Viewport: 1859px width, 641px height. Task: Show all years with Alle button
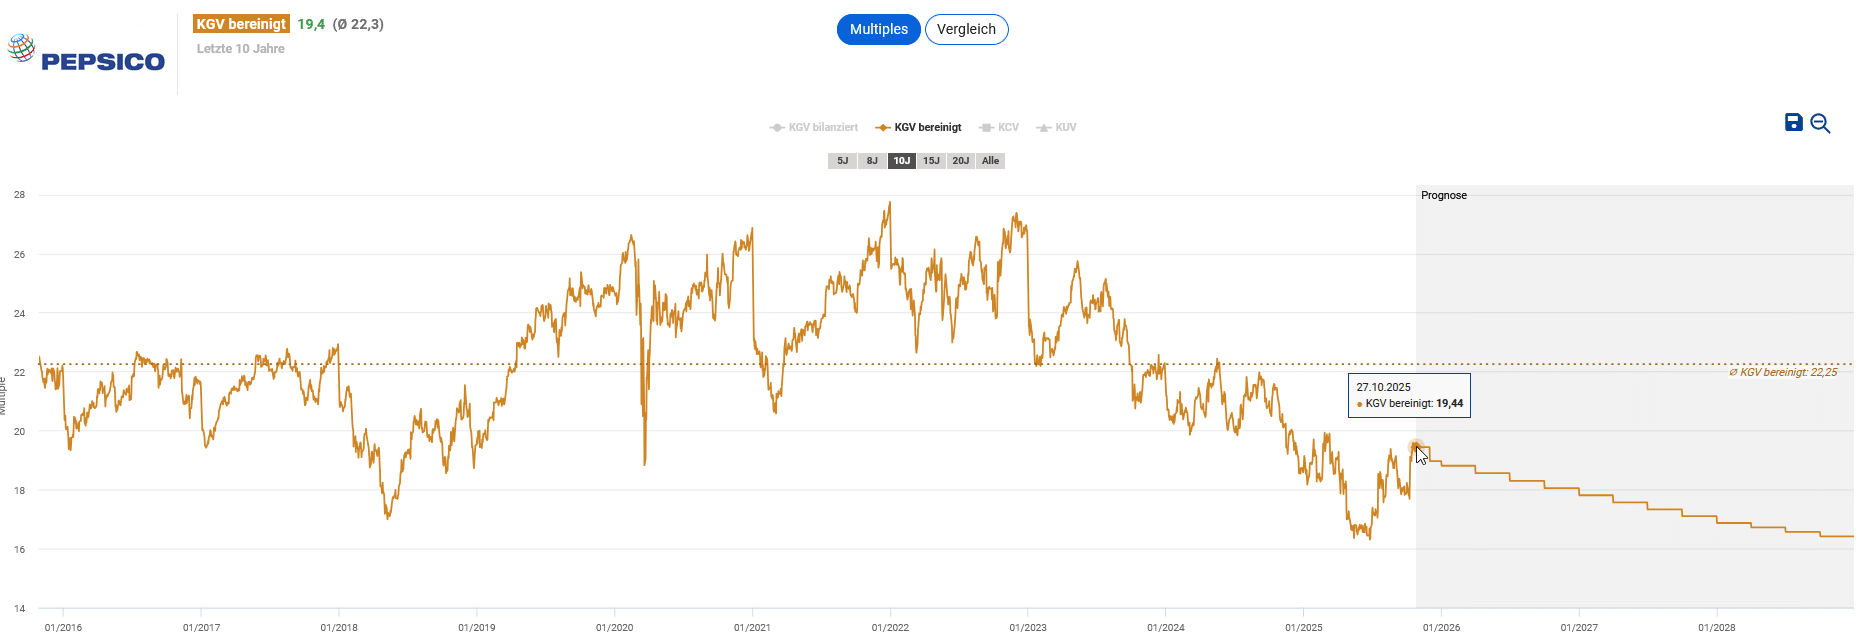990,161
